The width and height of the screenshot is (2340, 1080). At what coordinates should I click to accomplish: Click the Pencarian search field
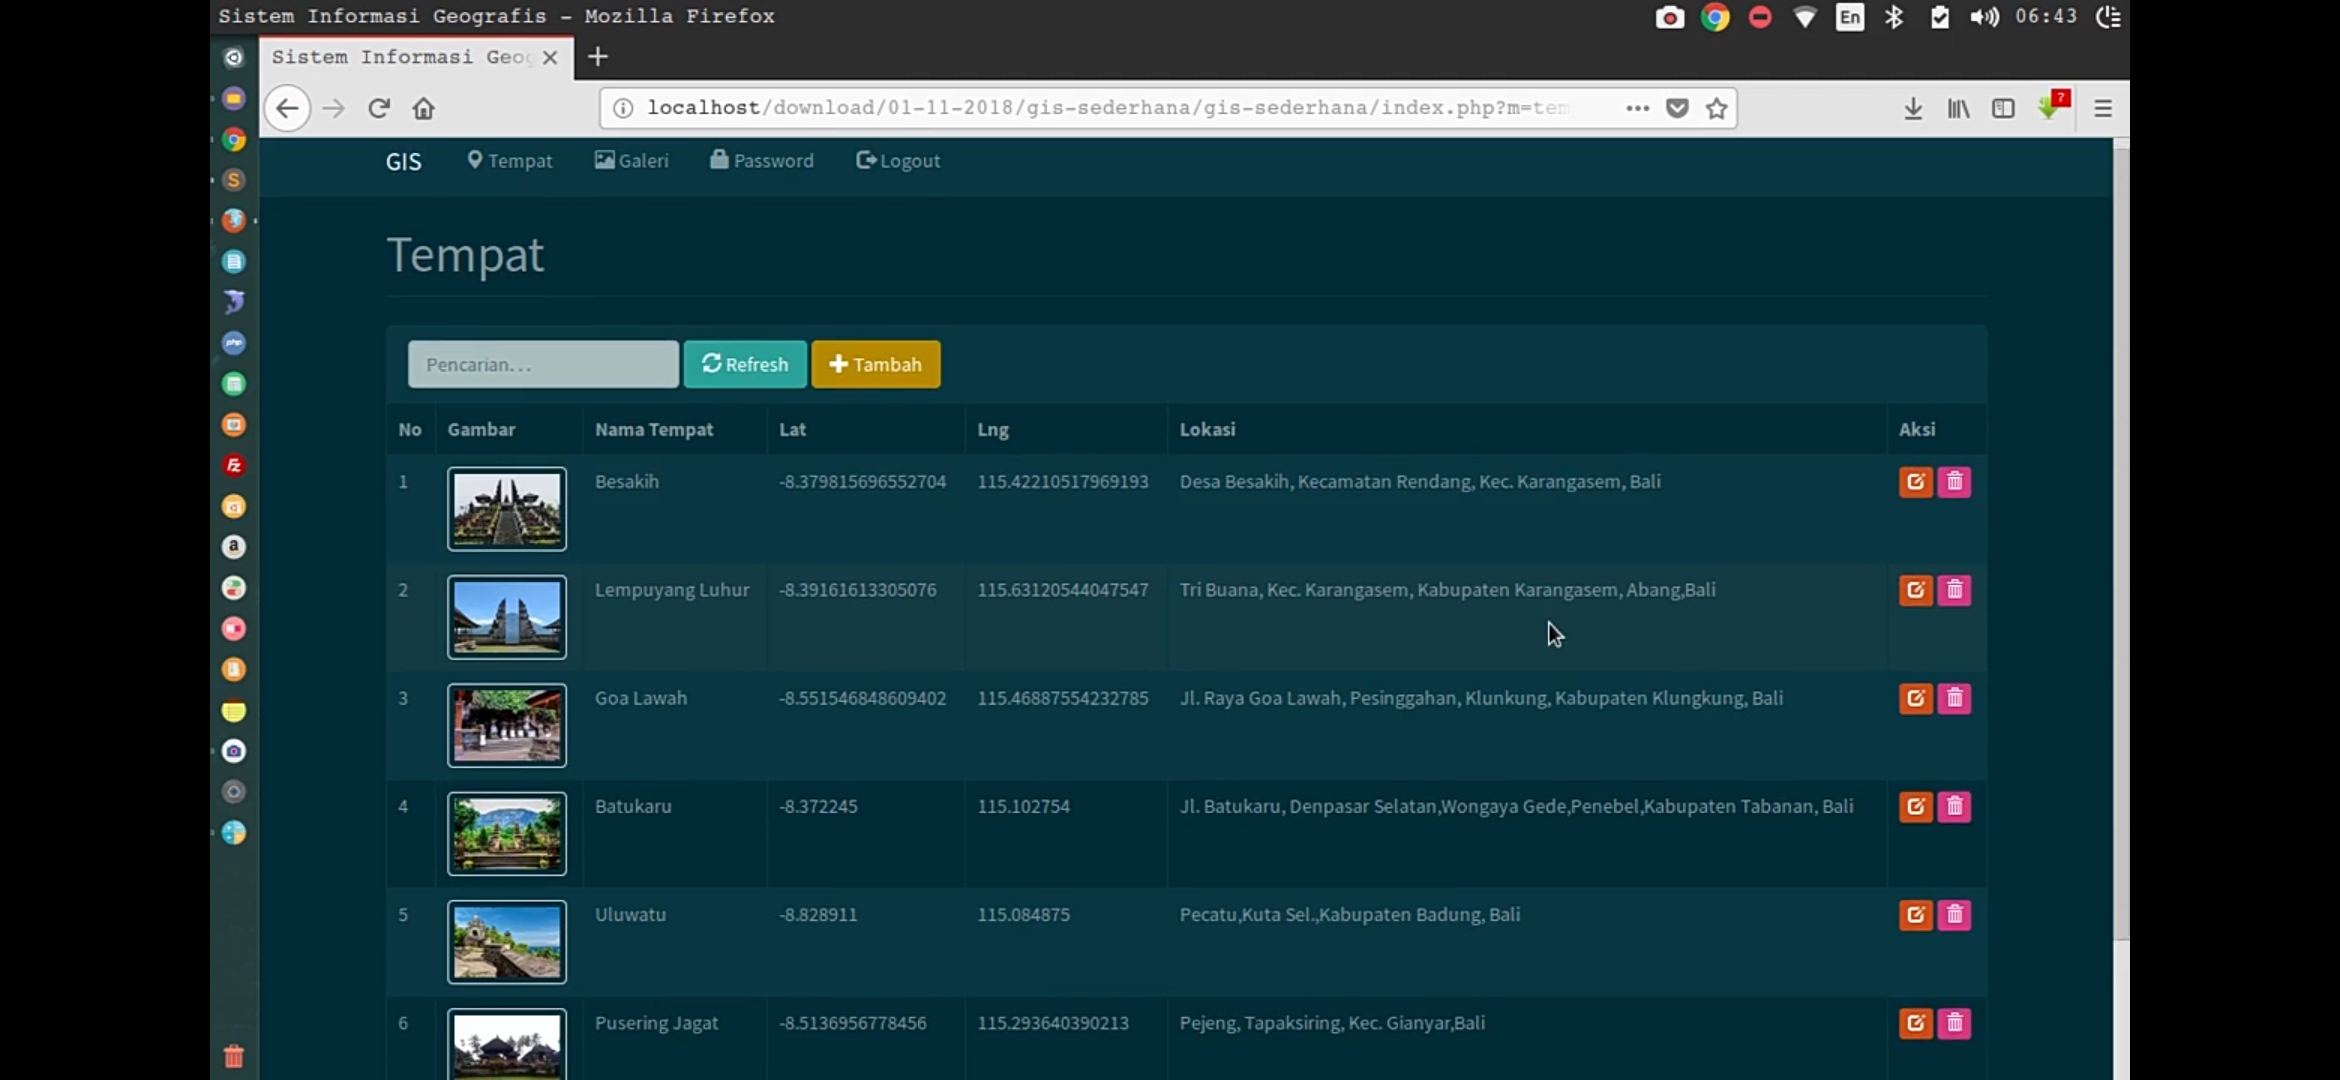click(x=543, y=364)
